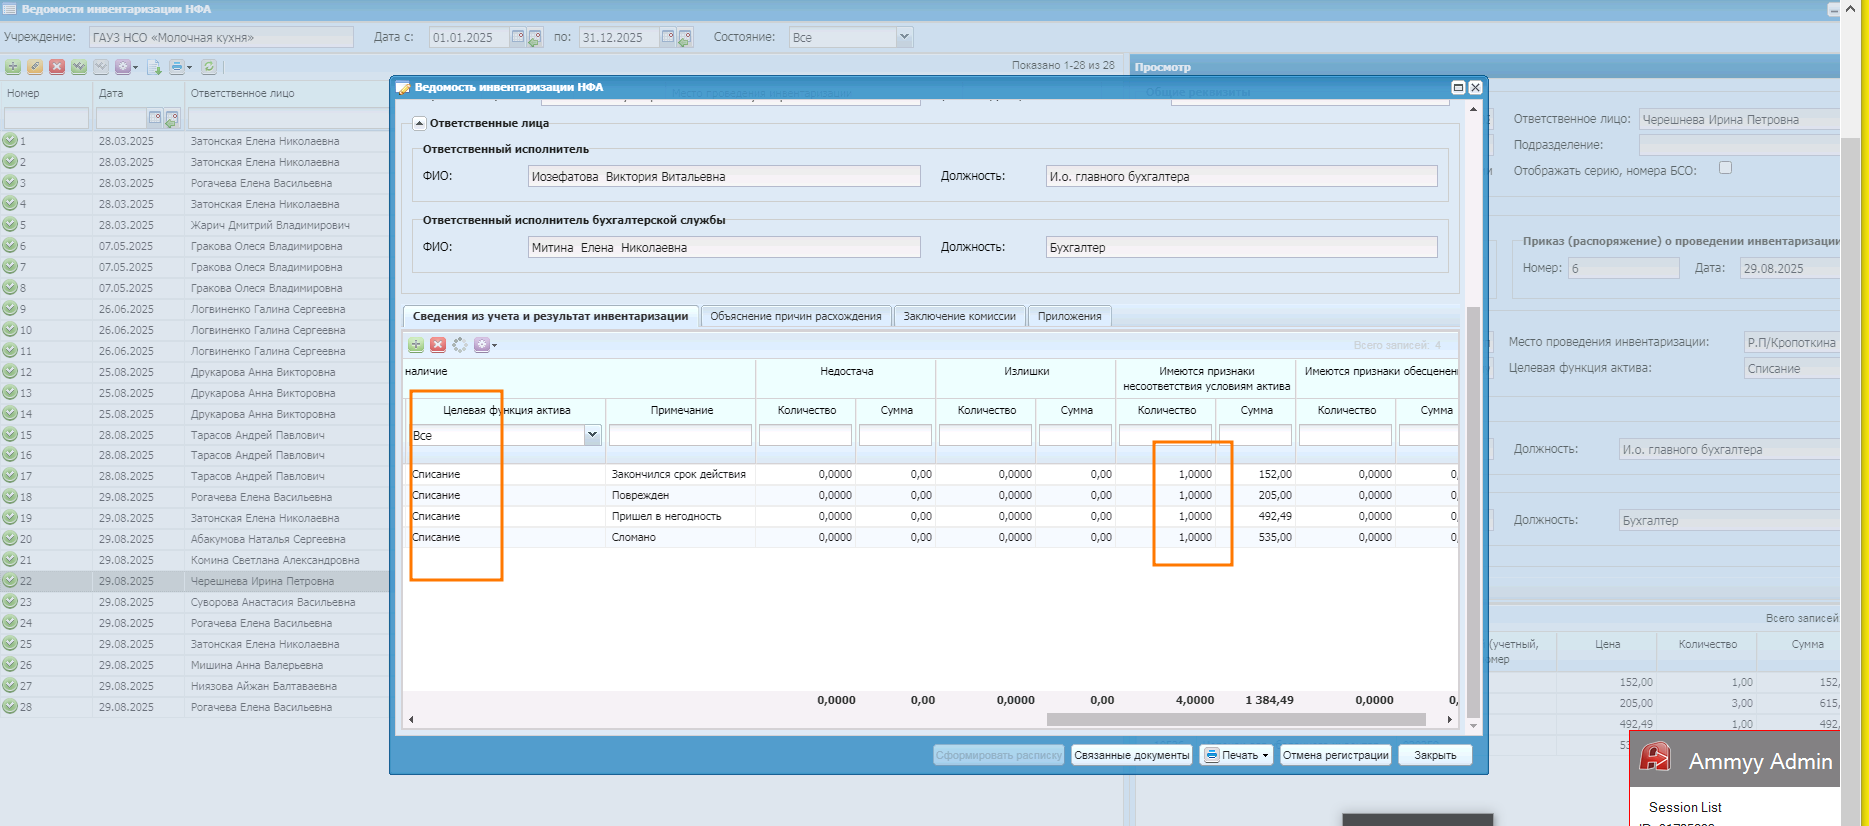Image resolution: width=1869 pixels, height=826 pixels.
Task: Open the printer menu in main toolbar
Action: [x=181, y=67]
